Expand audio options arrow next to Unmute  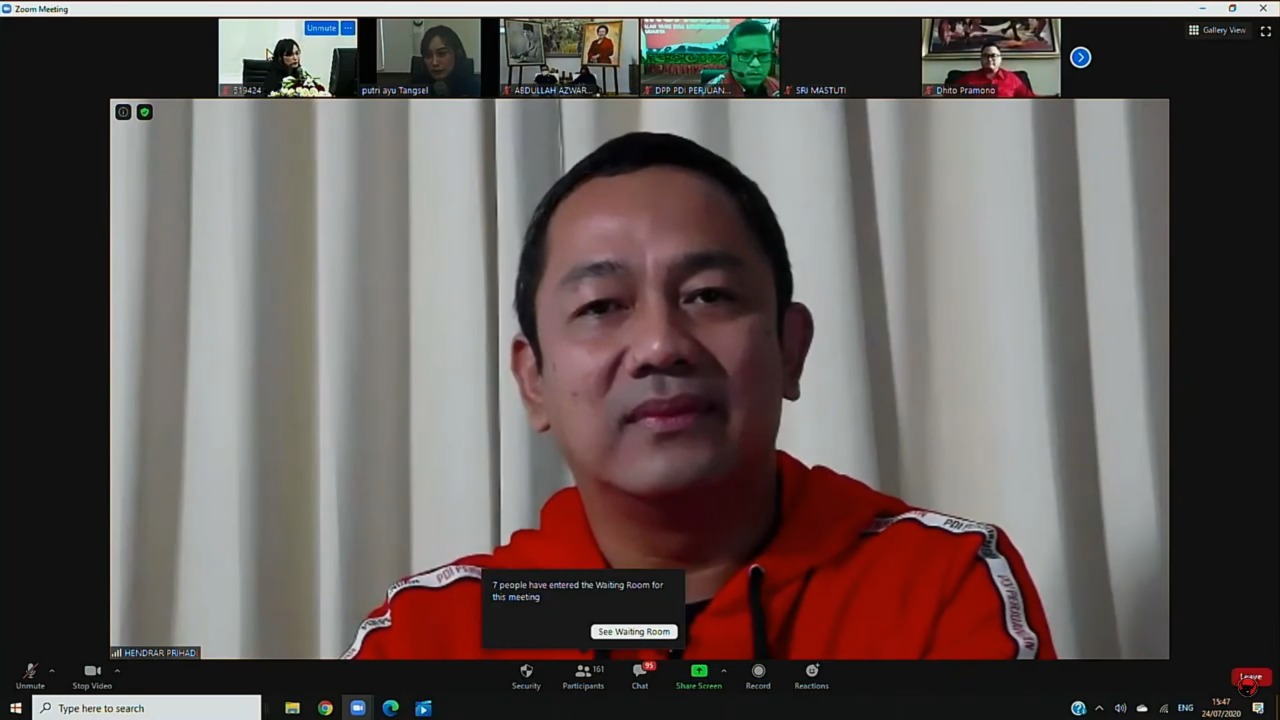[52, 671]
